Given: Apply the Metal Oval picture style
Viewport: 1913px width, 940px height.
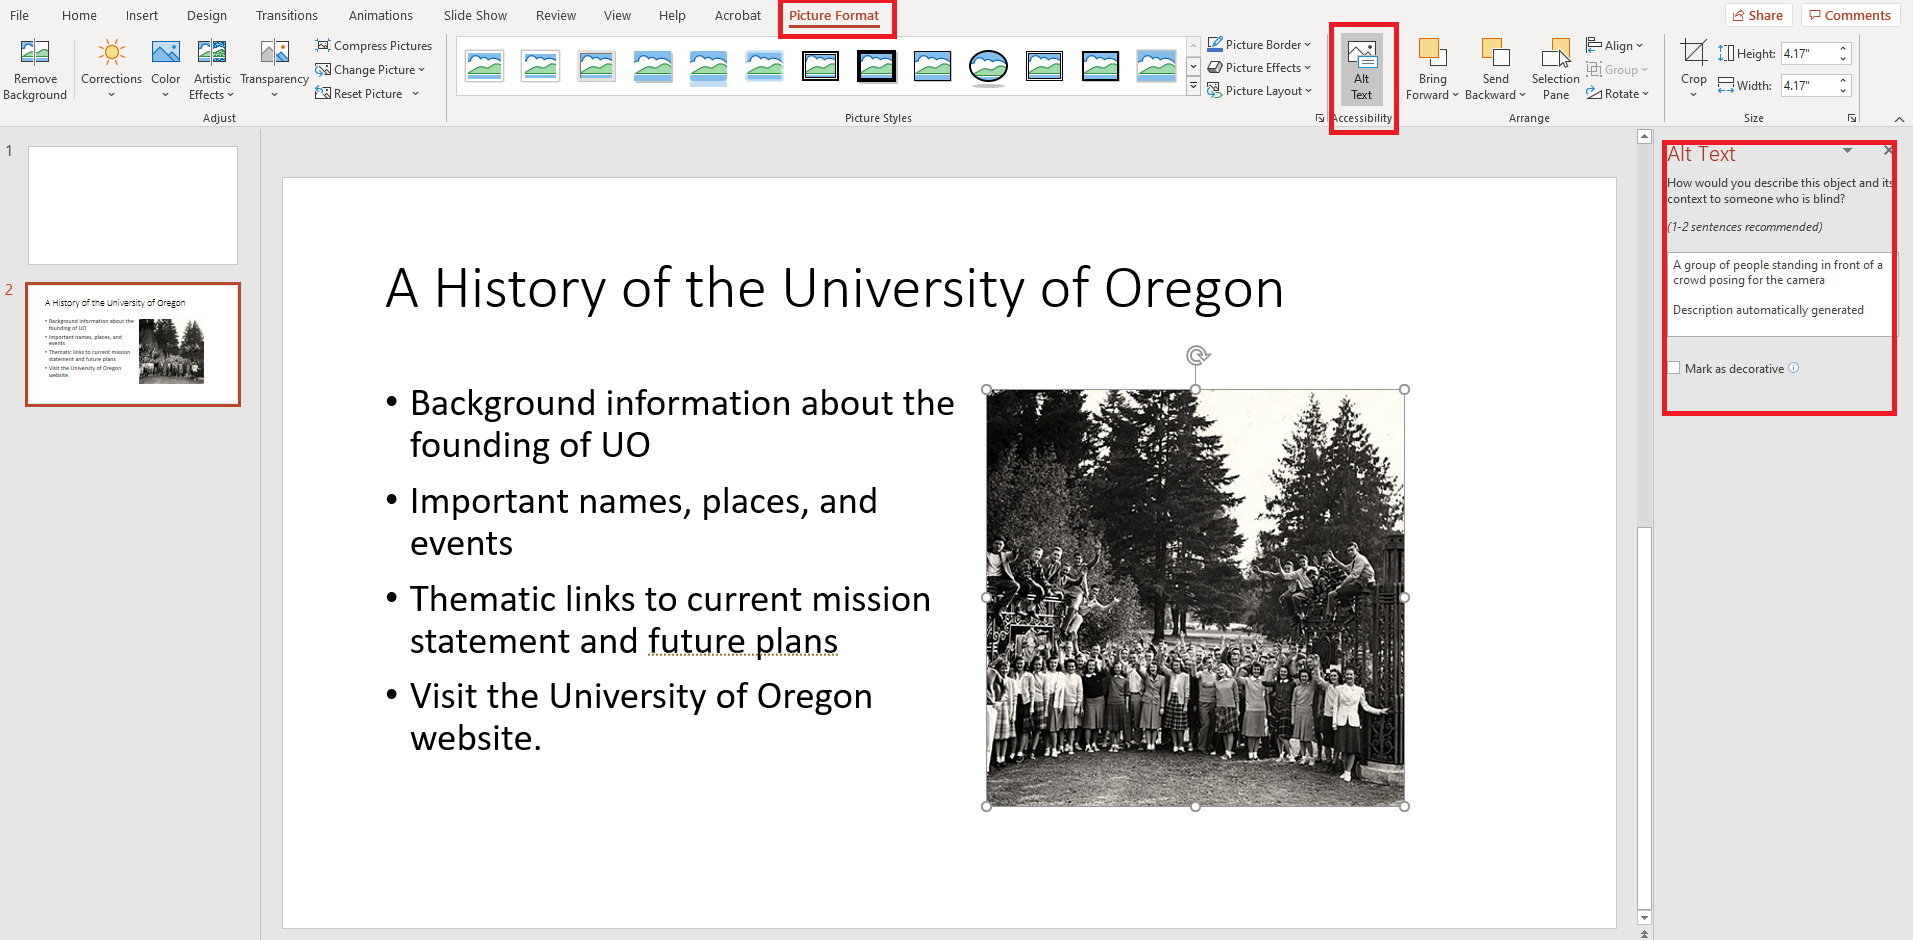Looking at the screenshot, I should click(x=988, y=66).
